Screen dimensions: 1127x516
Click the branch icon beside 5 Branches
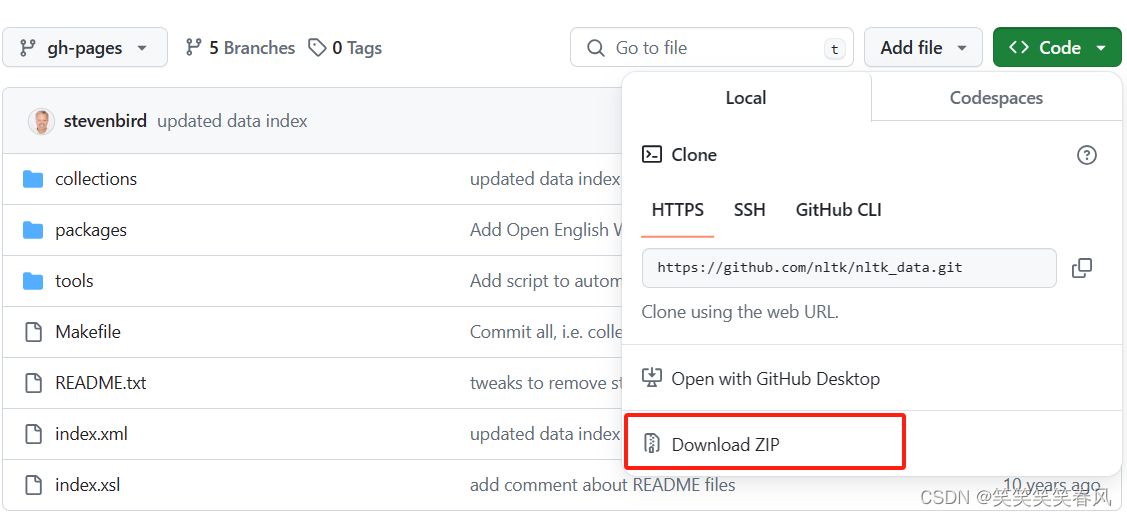(x=193, y=47)
